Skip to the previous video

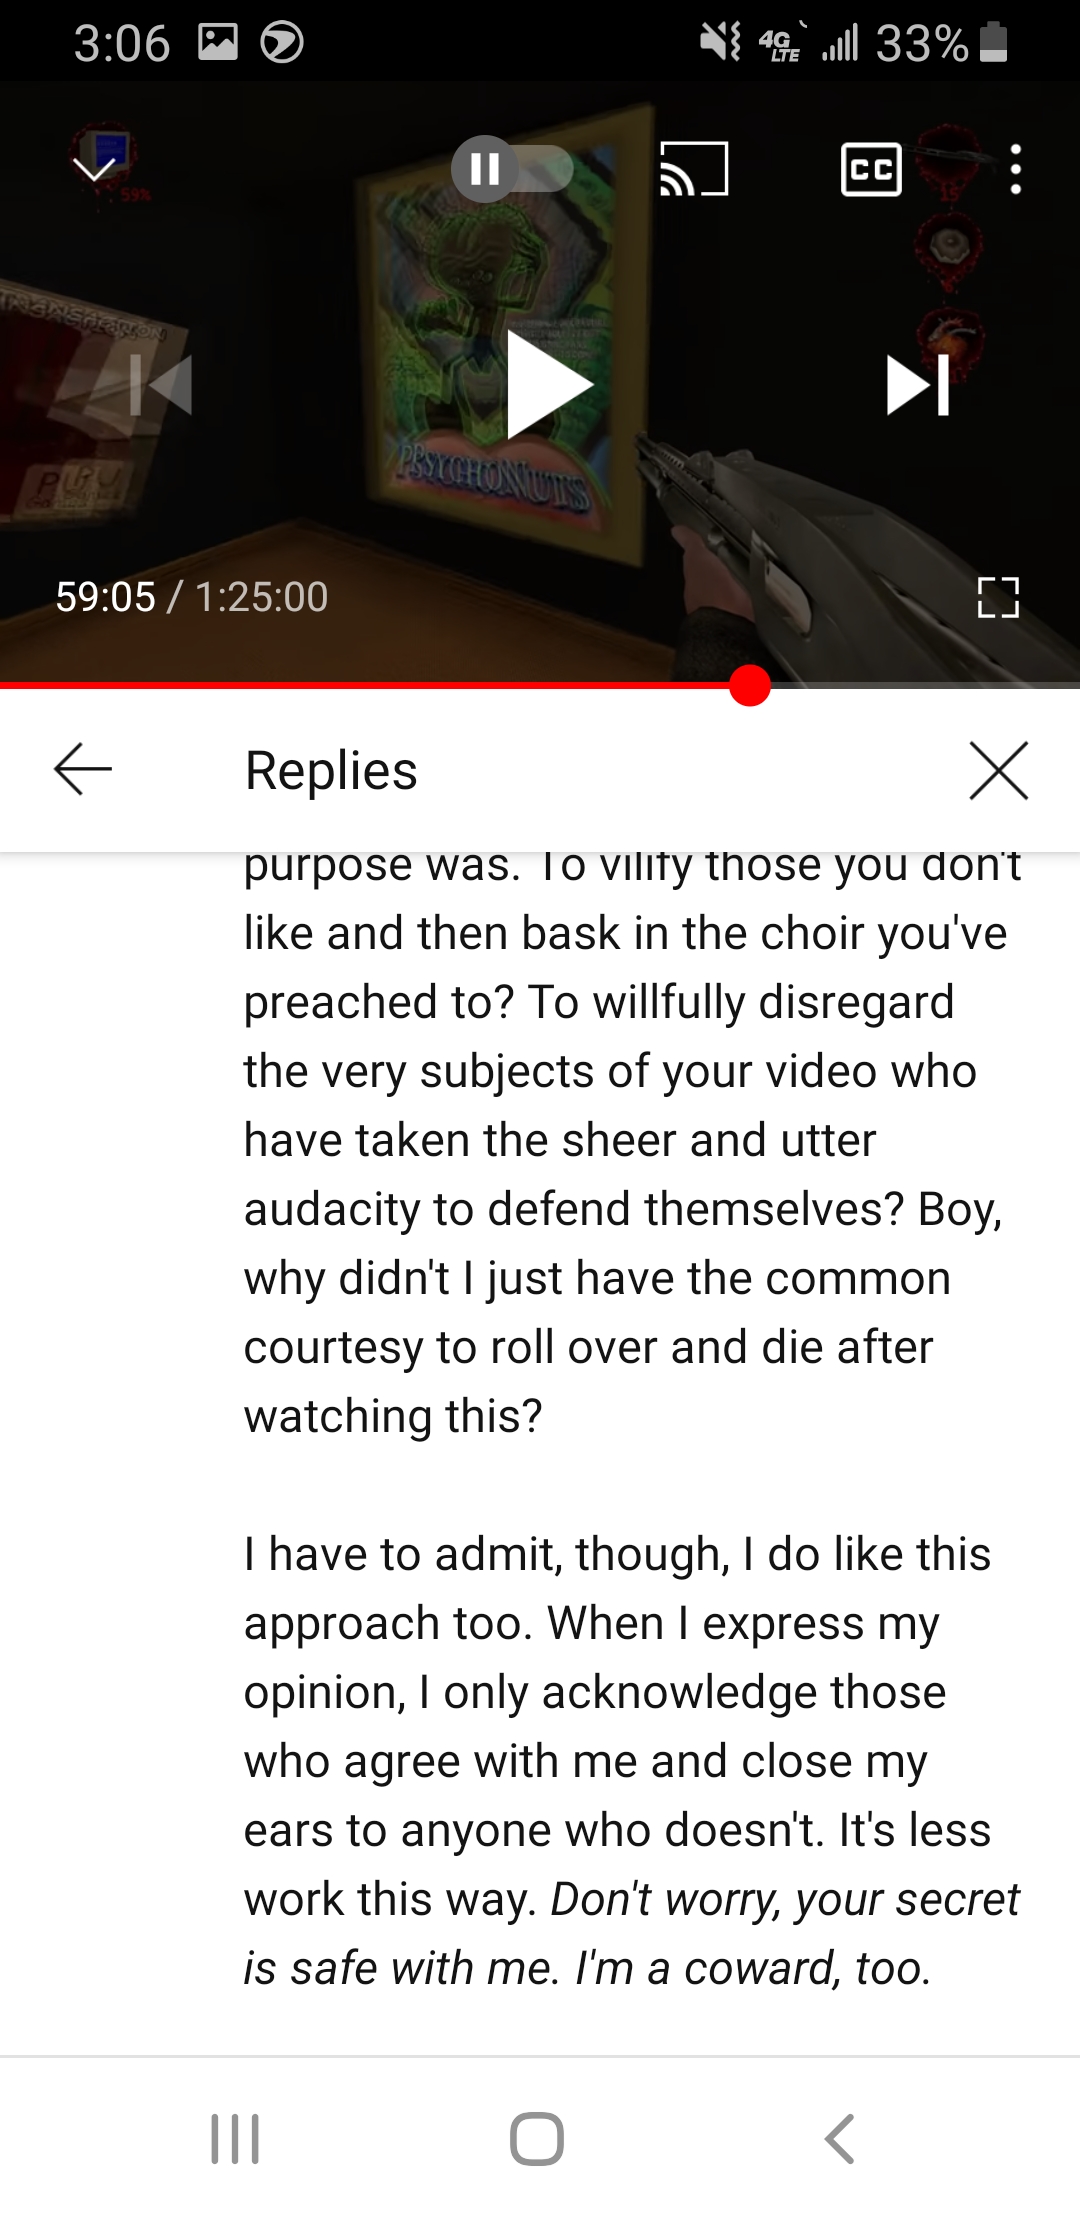[160, 385]
